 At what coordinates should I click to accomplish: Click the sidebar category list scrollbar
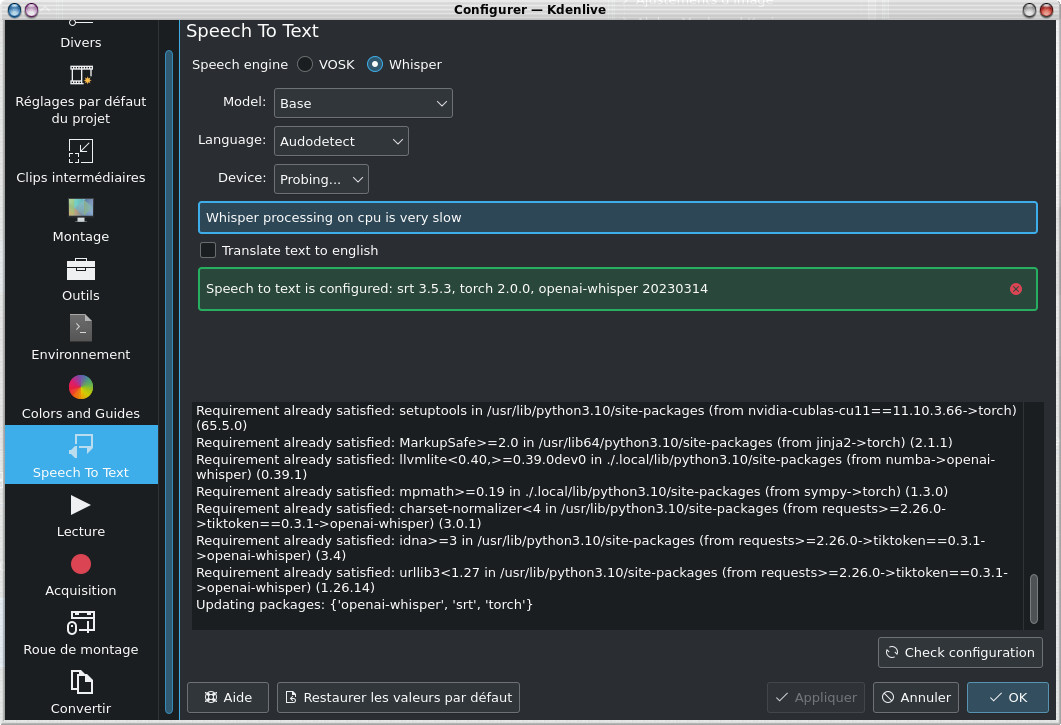[x=168, y=382]
